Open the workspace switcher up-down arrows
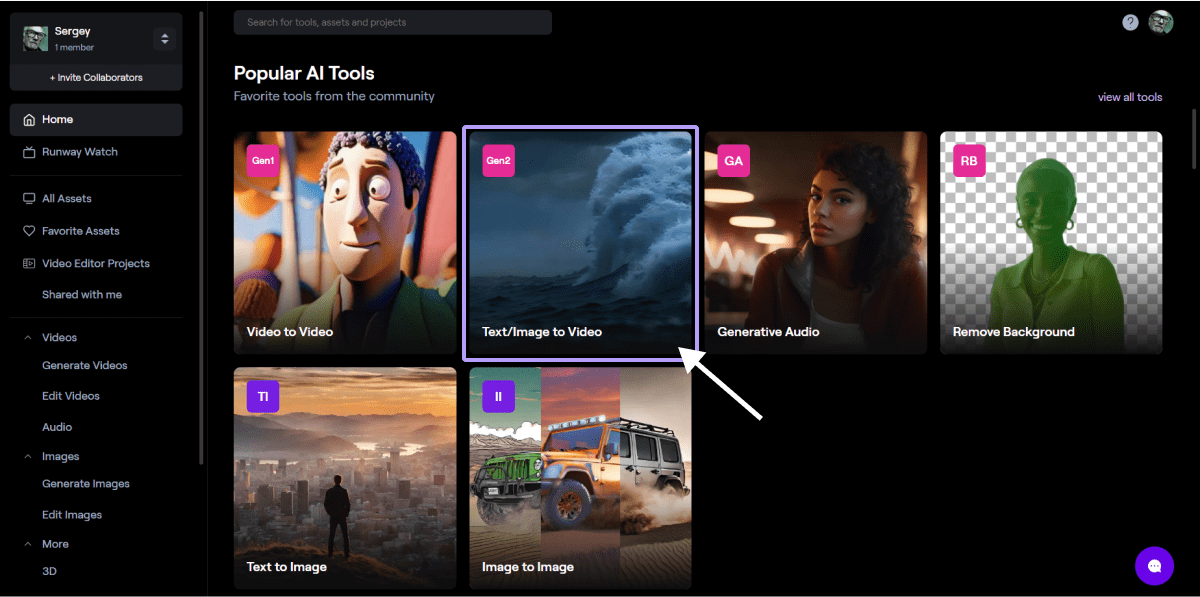This screenshot has height=597, width=1200. [165, 39]
